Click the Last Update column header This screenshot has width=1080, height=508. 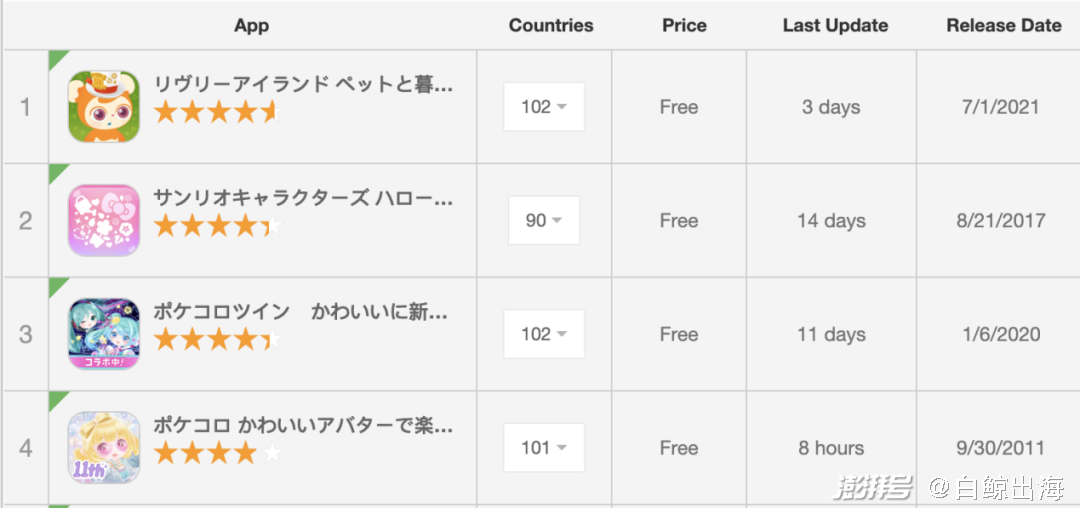click(835, 26)
